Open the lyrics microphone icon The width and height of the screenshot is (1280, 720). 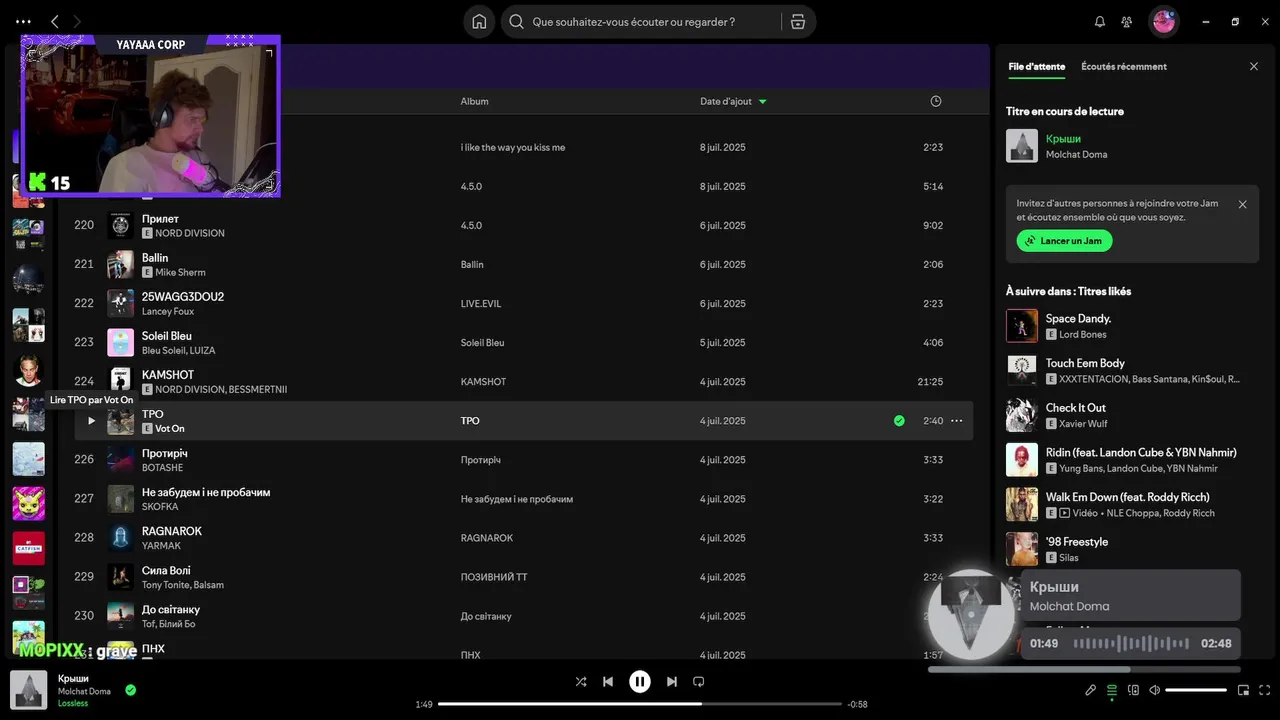(x=1091, y=690)
